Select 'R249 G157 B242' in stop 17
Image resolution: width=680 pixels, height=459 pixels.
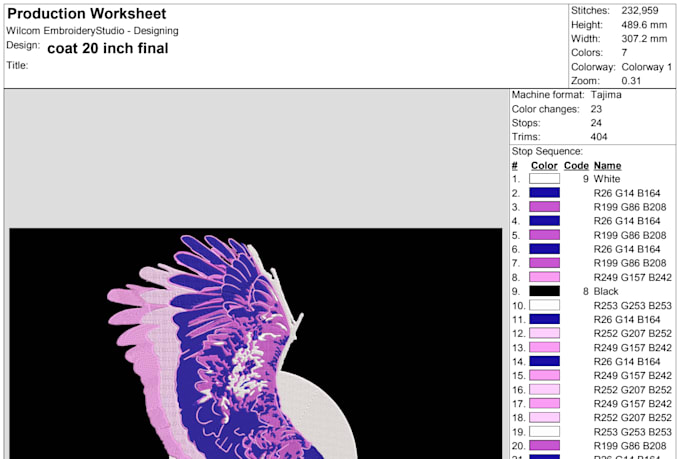click(x=632, y=403)
